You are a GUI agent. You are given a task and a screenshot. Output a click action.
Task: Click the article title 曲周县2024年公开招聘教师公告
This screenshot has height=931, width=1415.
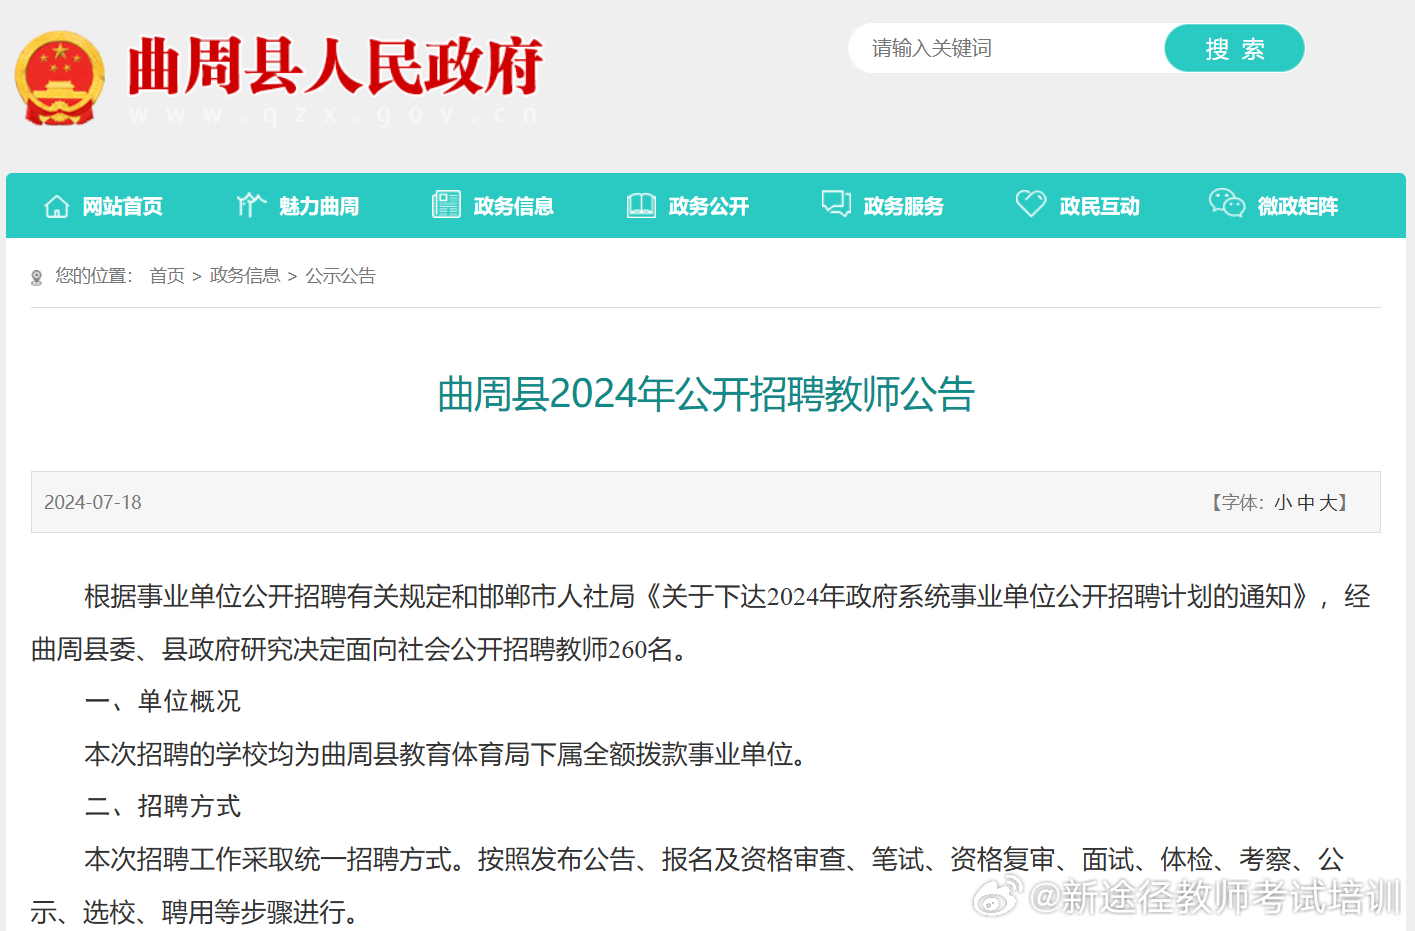point(706,394)
